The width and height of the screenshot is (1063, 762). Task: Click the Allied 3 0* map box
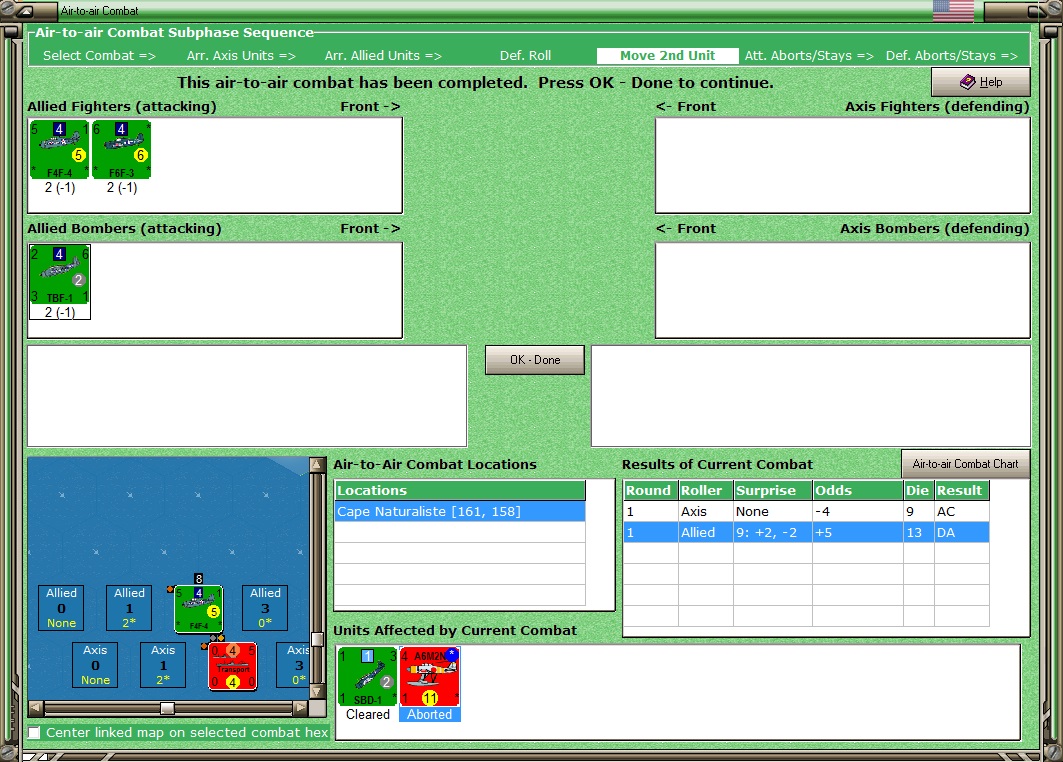(265, 607)
